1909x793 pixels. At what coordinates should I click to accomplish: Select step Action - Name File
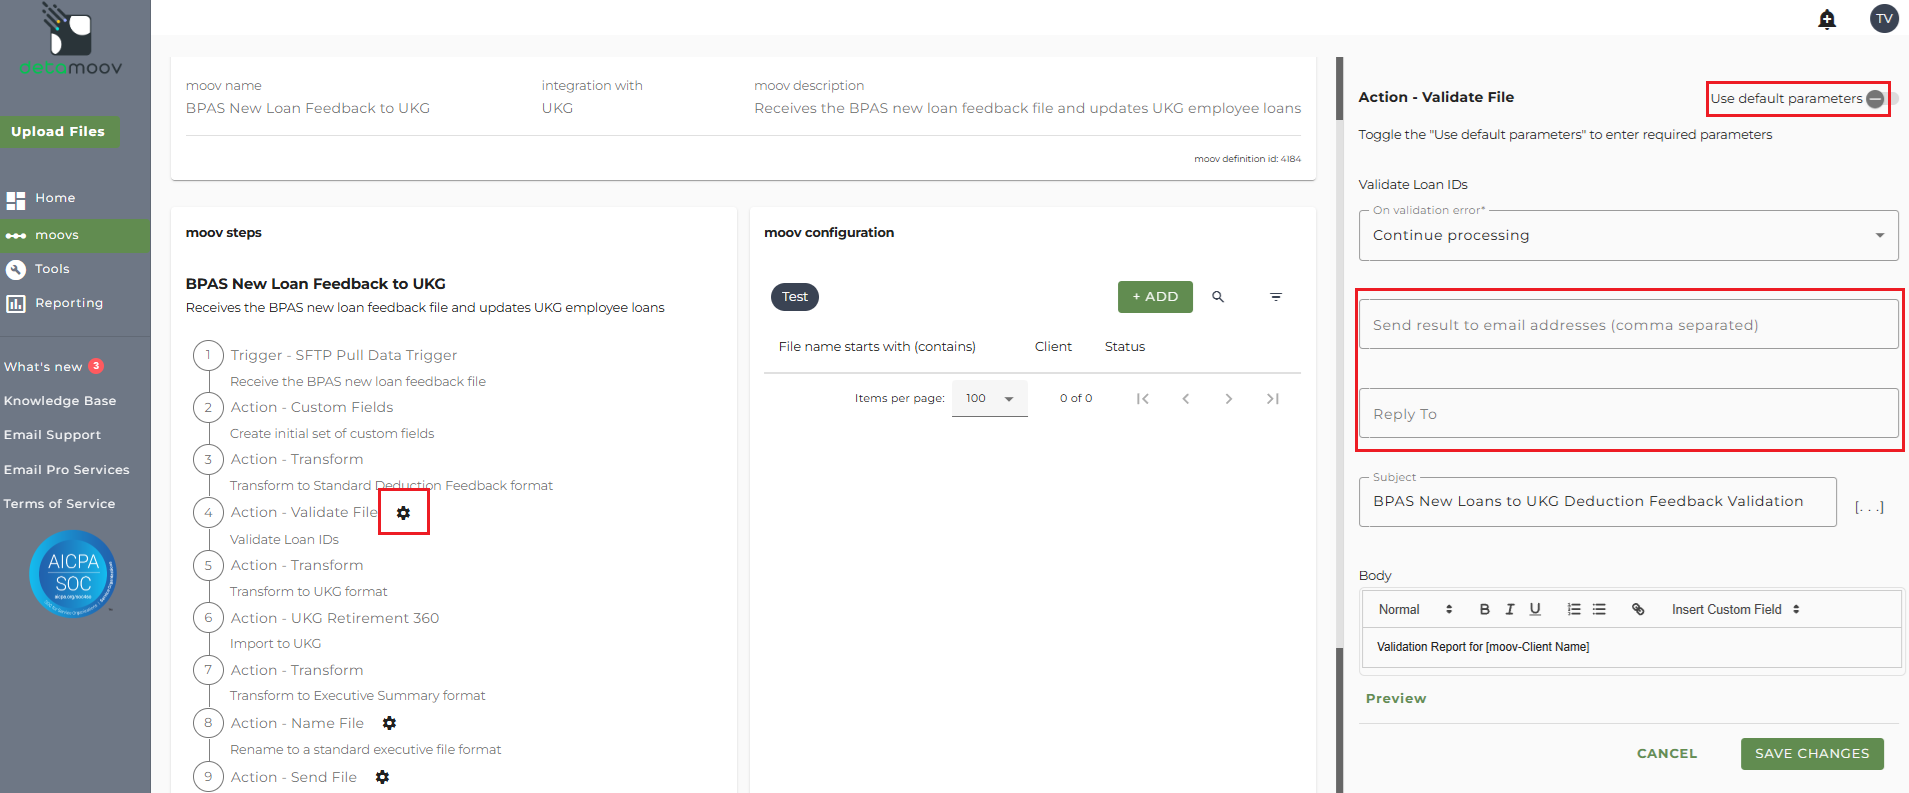point(297,723)
